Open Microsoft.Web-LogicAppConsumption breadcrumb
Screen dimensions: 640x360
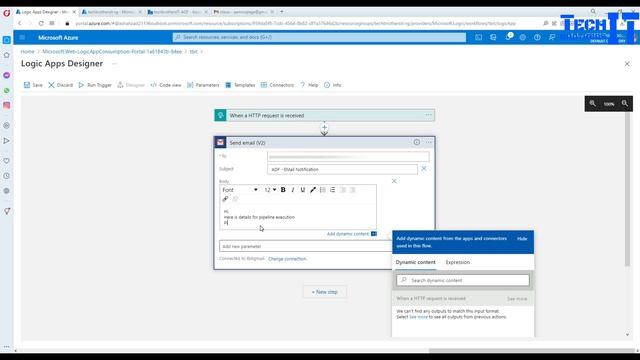point(112,51)
